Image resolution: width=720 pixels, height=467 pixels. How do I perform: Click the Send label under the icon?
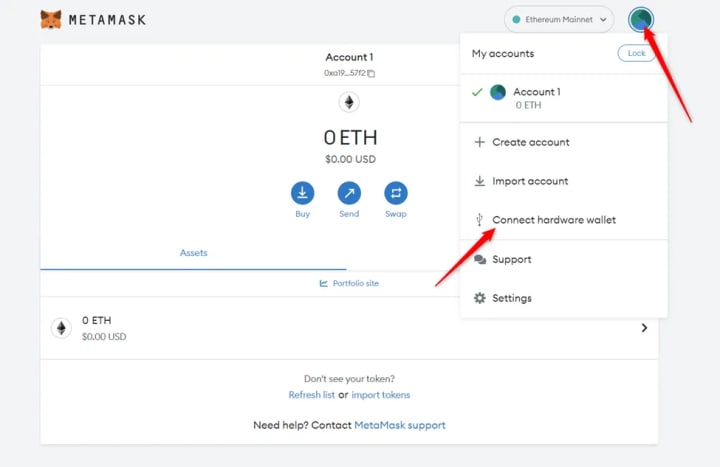[349, 214]
